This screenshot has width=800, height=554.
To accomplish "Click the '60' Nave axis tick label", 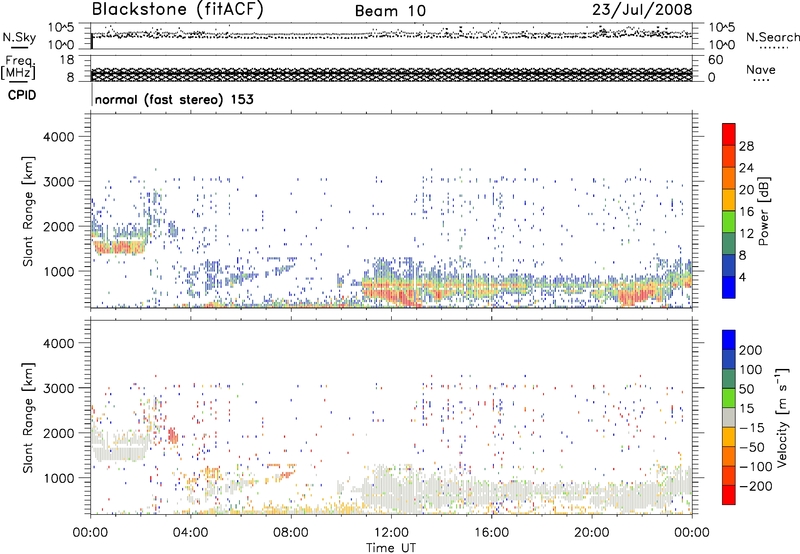I will pyautogui.click(x=715, y=60).
